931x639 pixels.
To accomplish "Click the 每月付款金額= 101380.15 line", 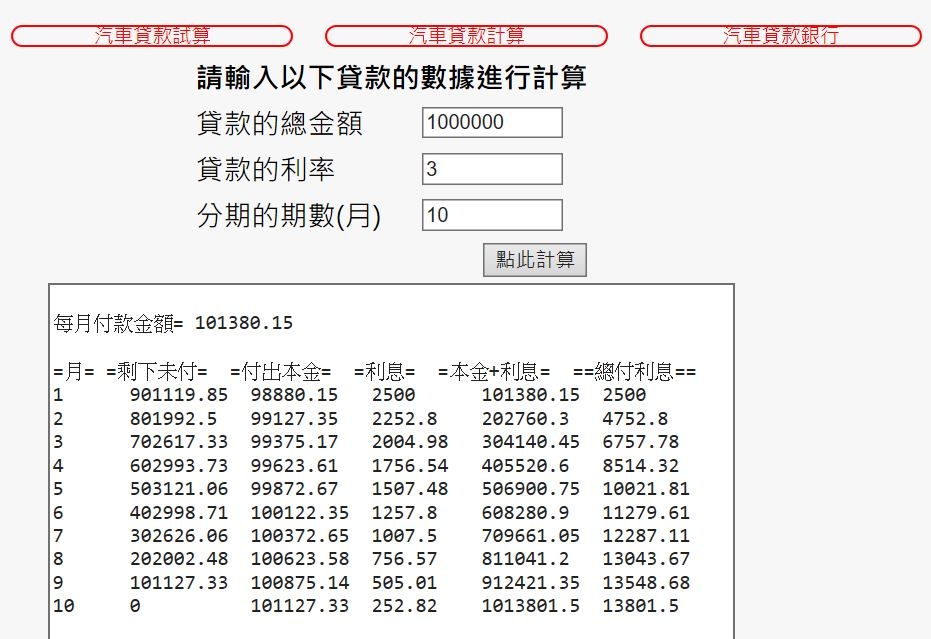I will [x=173, y=323].
